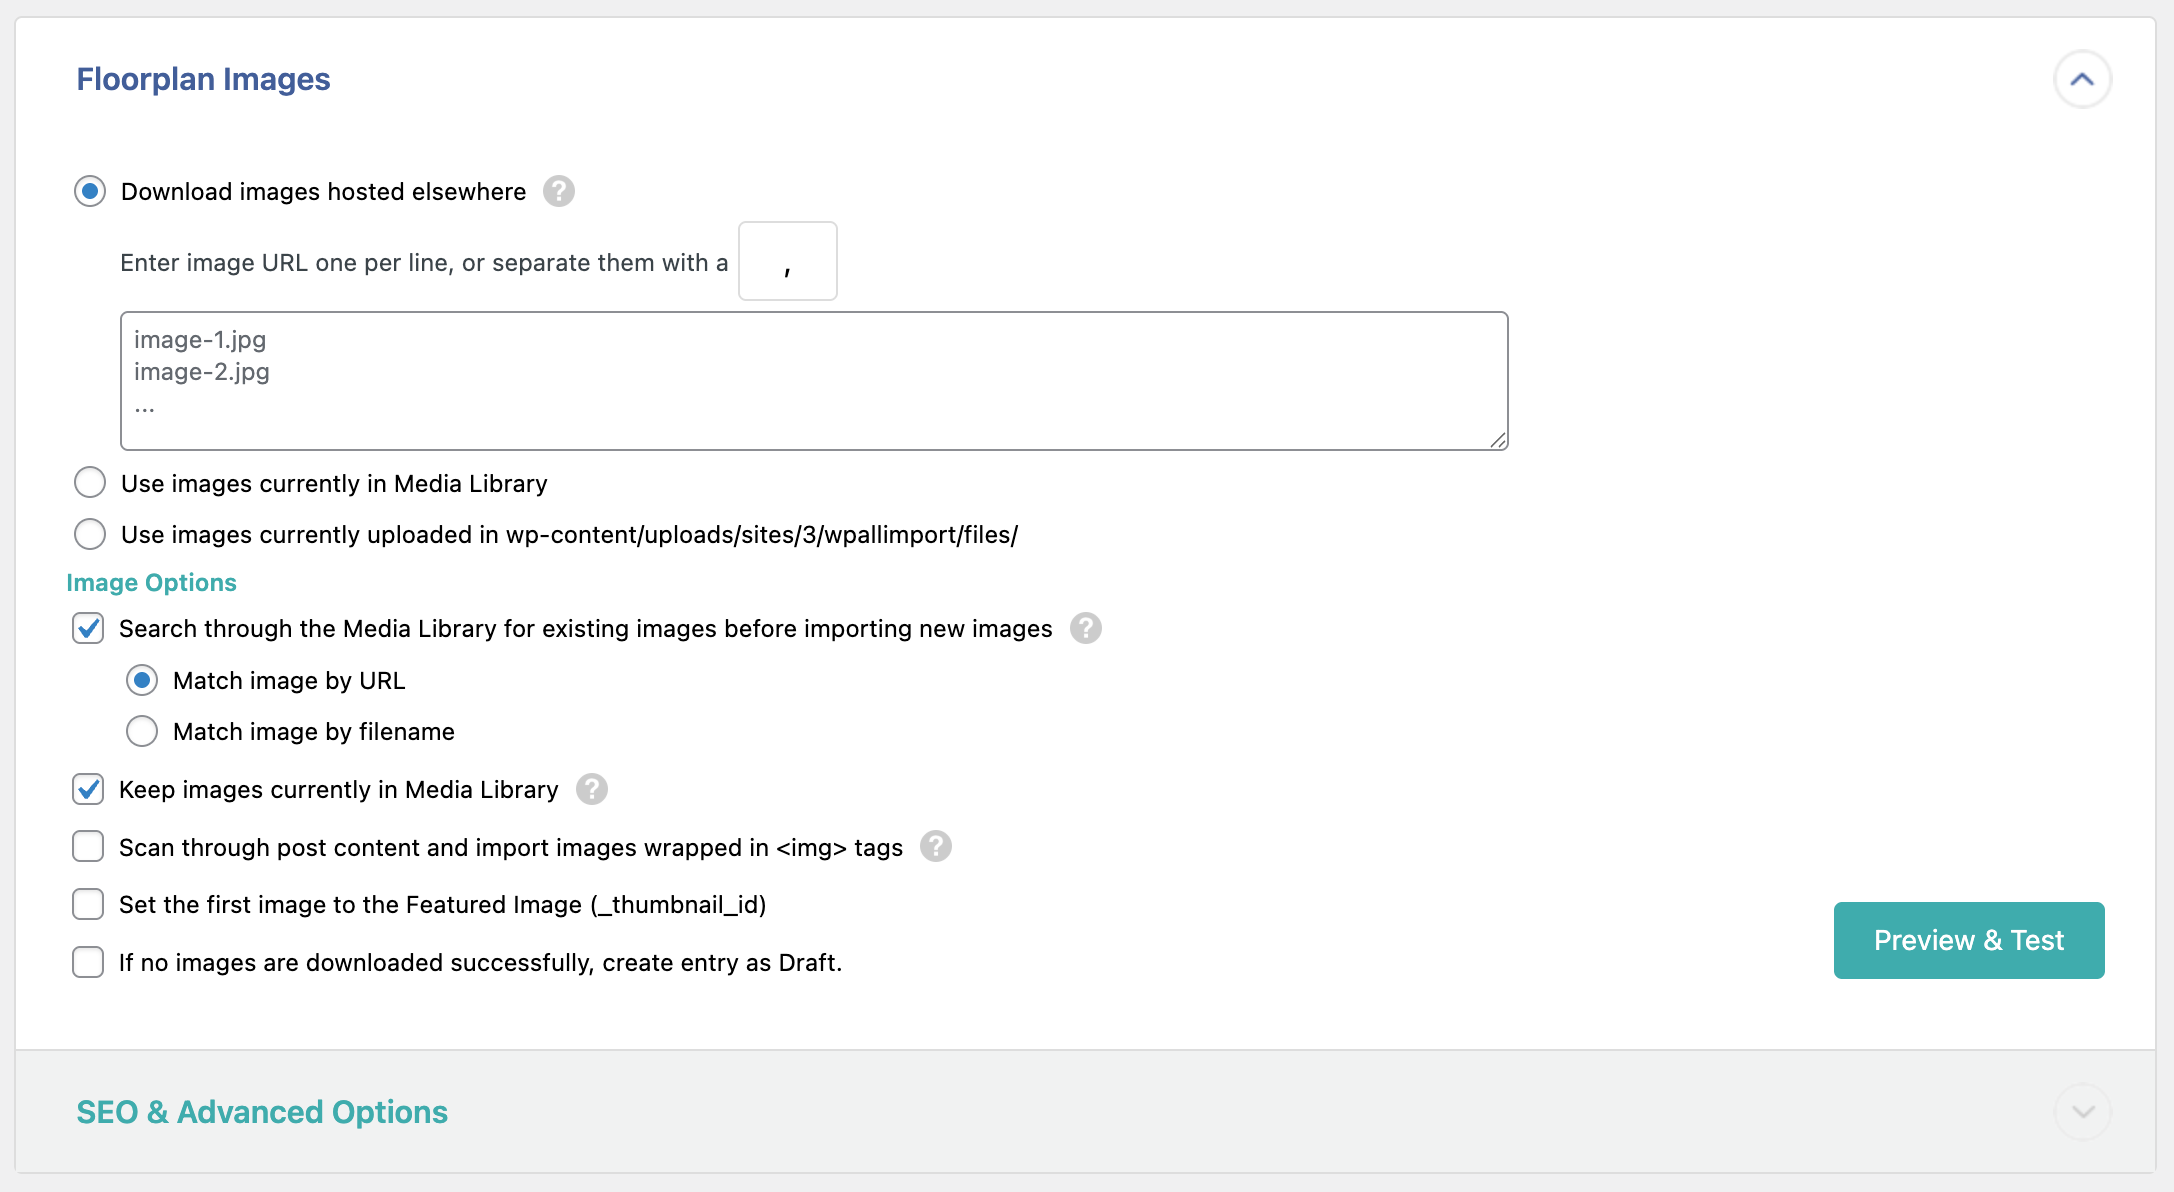Grab the textarea resize handle
The image size is (2174, 1192).
click(x=1497, y=440)
